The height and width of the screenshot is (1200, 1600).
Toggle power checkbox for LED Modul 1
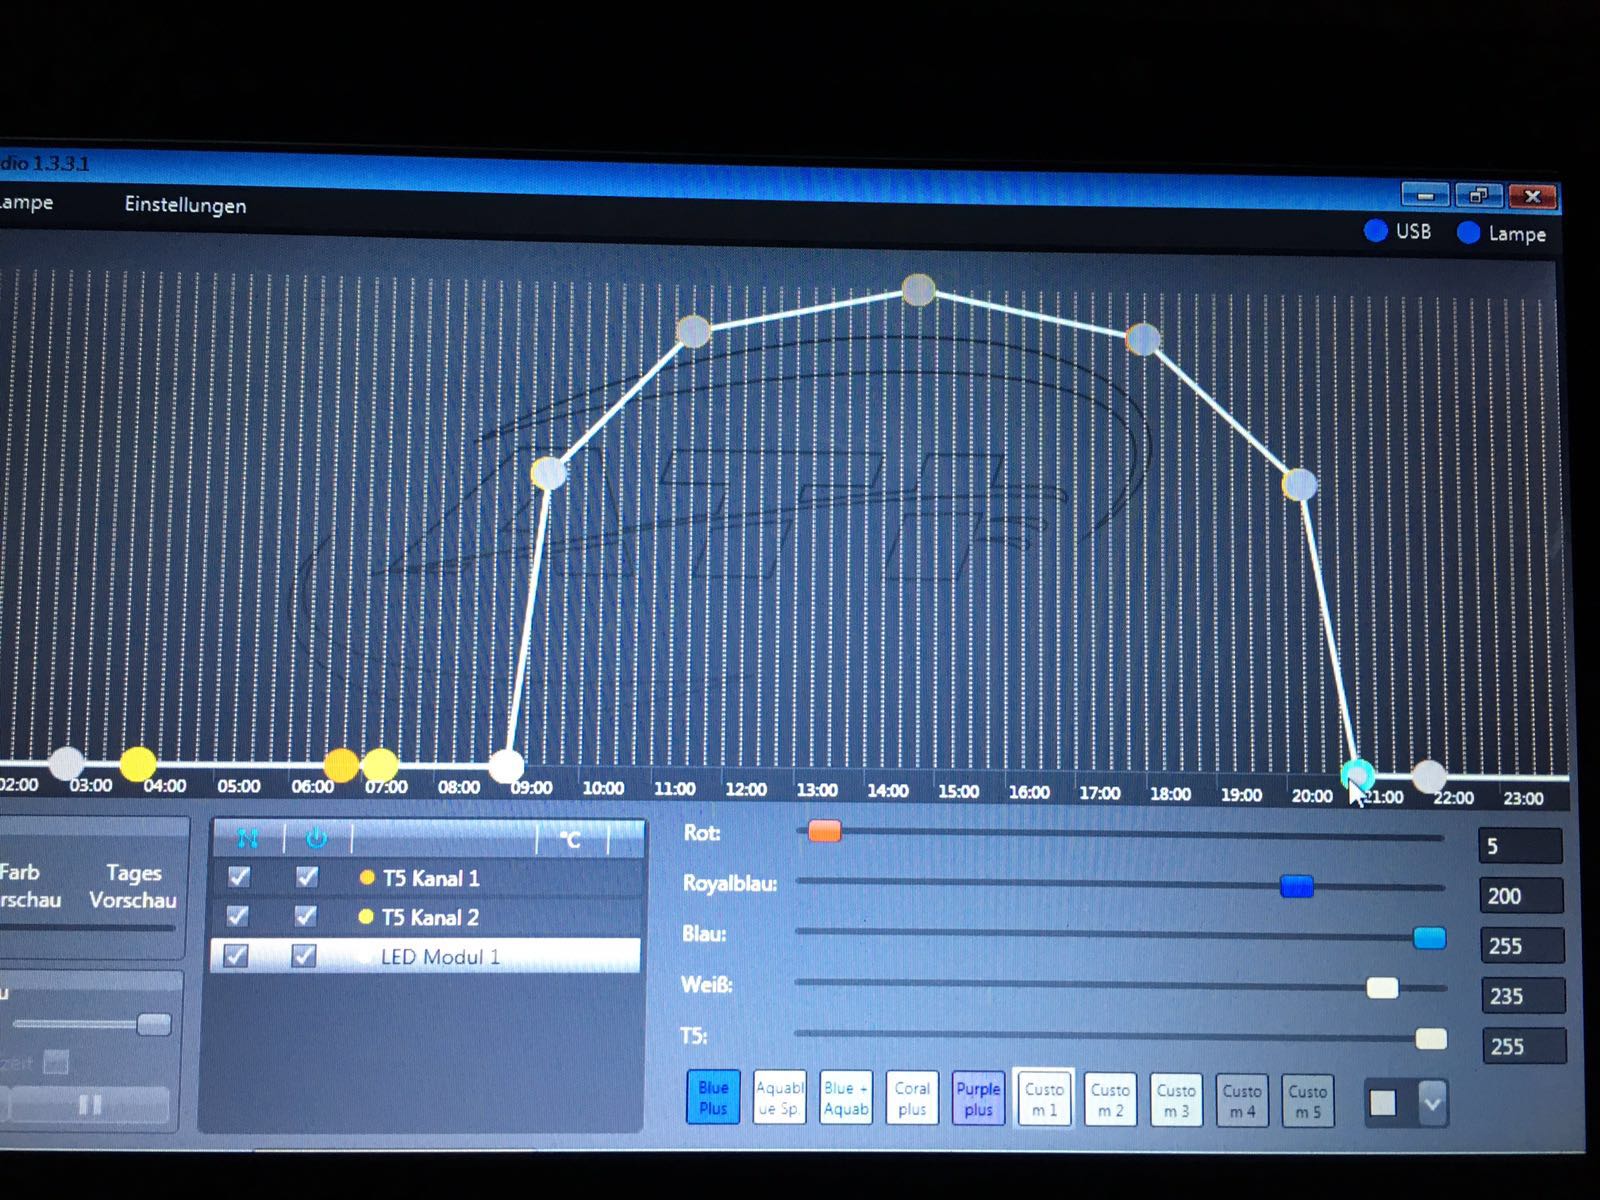(304, 956)
